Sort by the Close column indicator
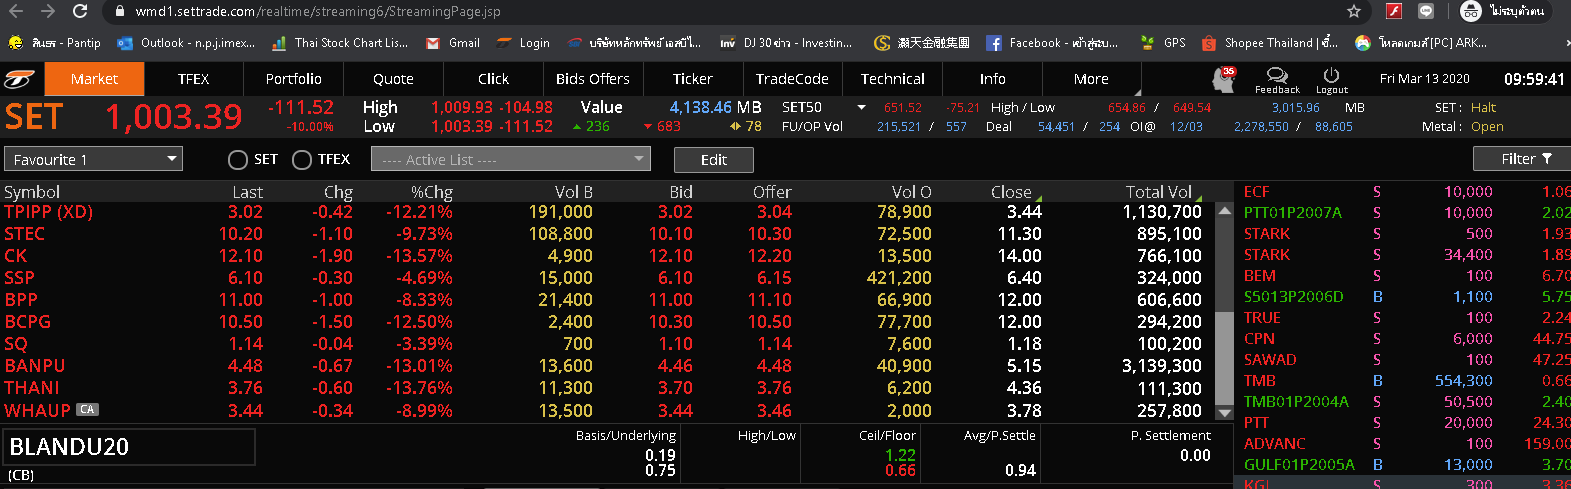 [1039, 198]
